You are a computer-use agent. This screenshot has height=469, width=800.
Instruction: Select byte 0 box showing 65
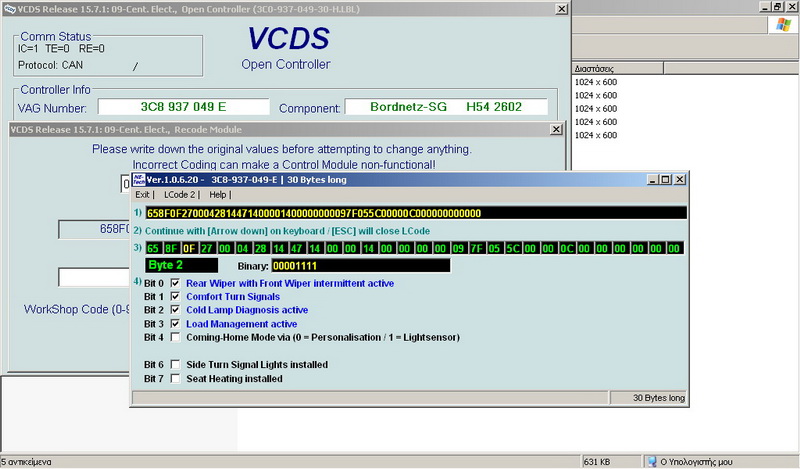click(153, 249)
